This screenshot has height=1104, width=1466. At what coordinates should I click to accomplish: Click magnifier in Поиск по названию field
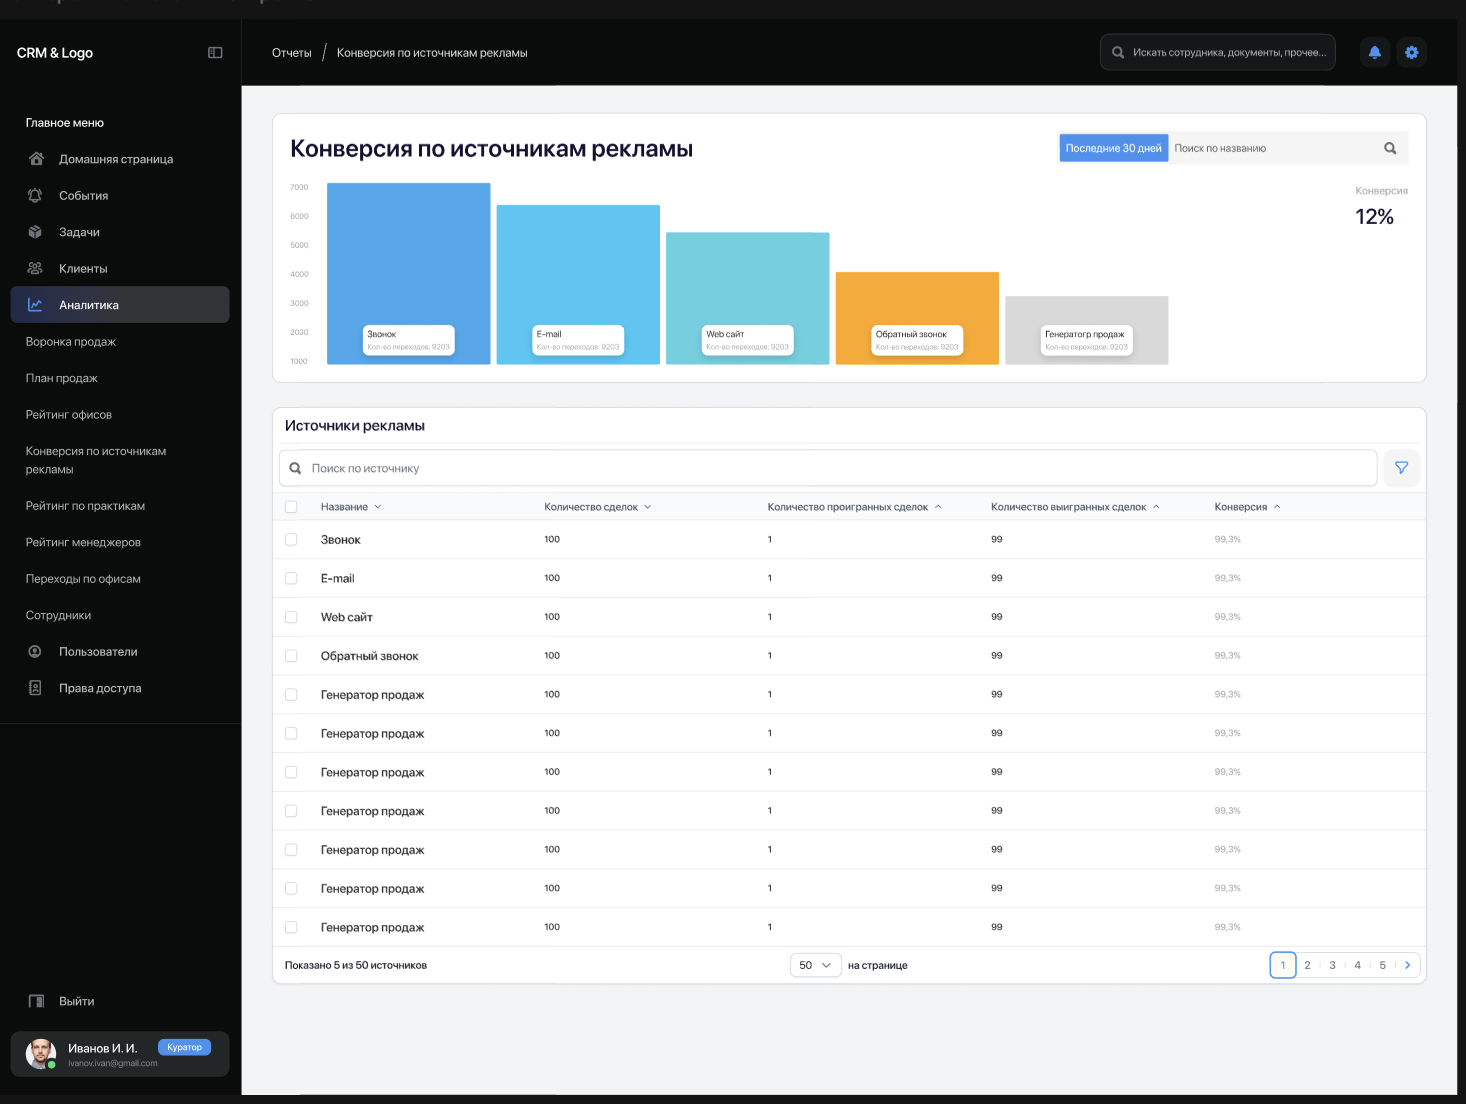coord(1390,148)
